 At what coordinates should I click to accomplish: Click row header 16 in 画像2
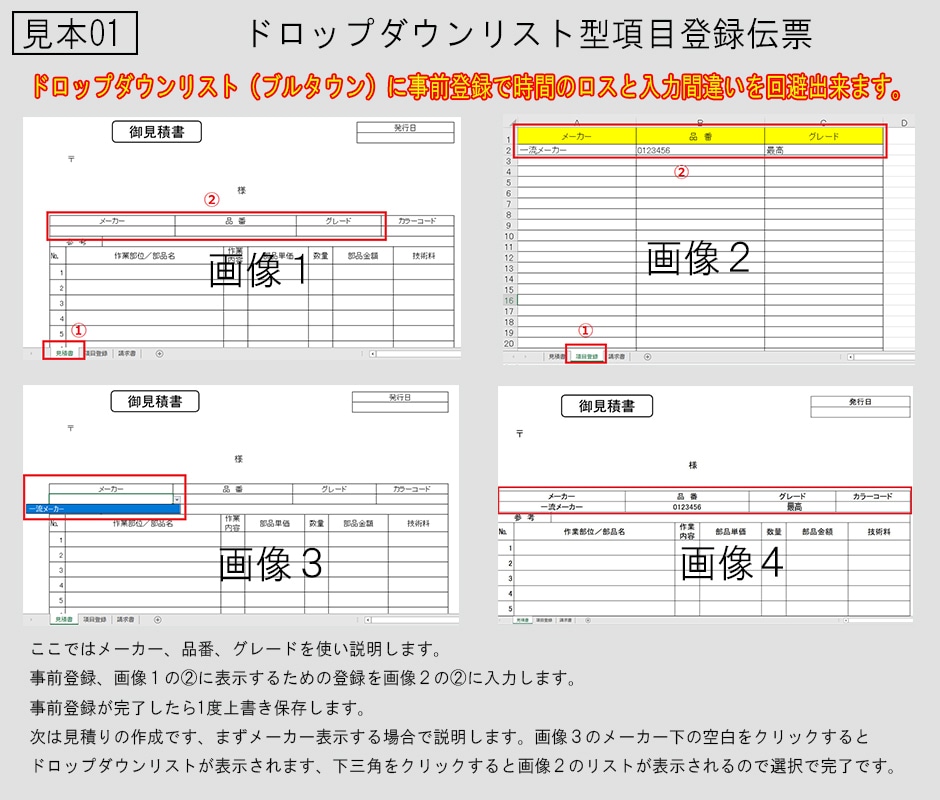[509, 300]
